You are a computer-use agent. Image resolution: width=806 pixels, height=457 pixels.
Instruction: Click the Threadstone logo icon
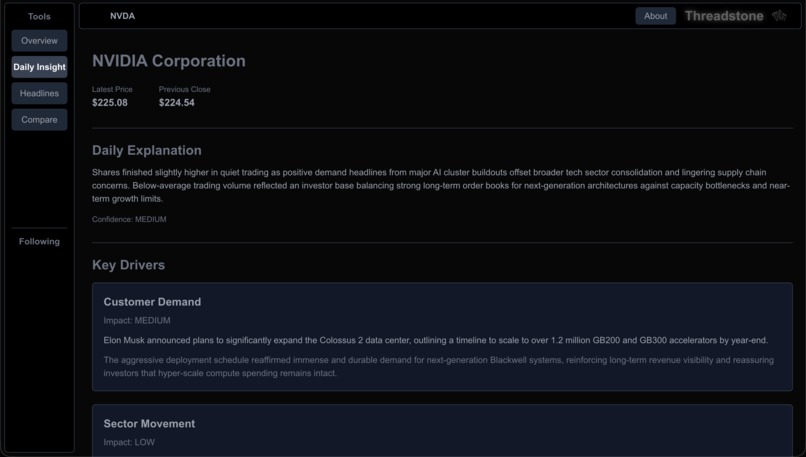tap(779, 16)
